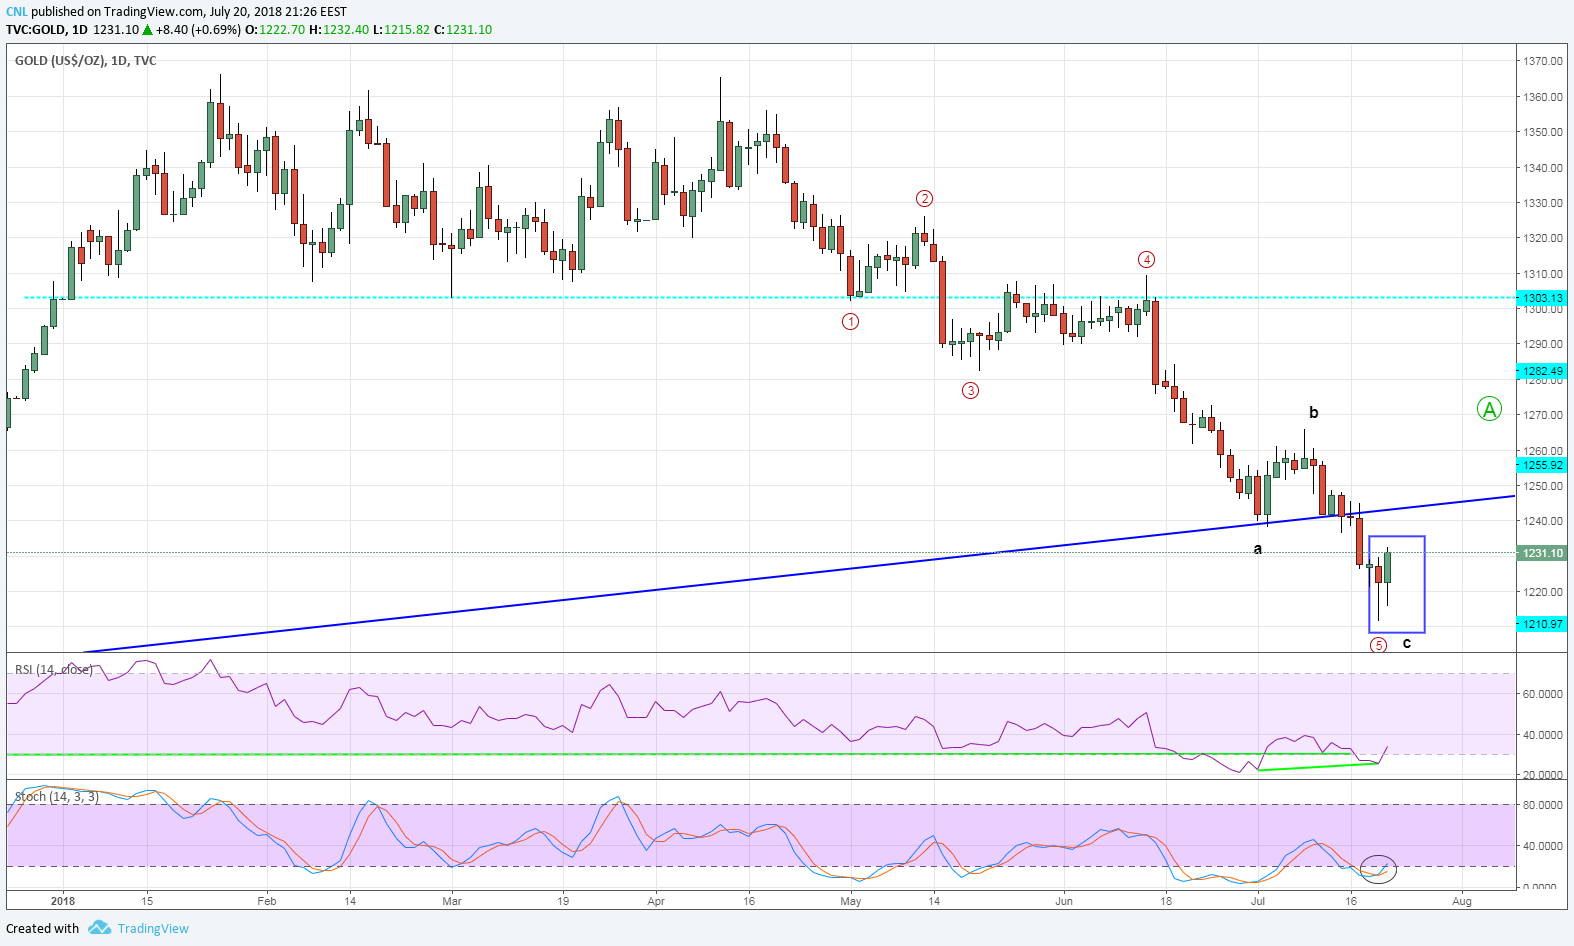Click the Stoch (14, 3, 3) indicator label
Image resolution: width=1574 pixels, height=946 pixels.
[56, 796]
